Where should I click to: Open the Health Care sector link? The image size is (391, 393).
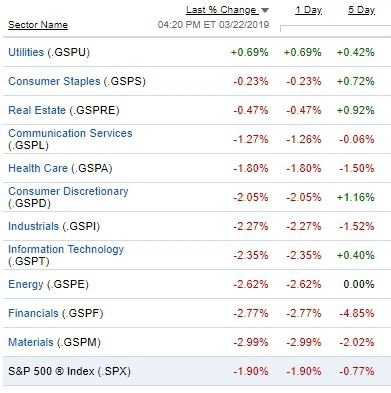38,168
